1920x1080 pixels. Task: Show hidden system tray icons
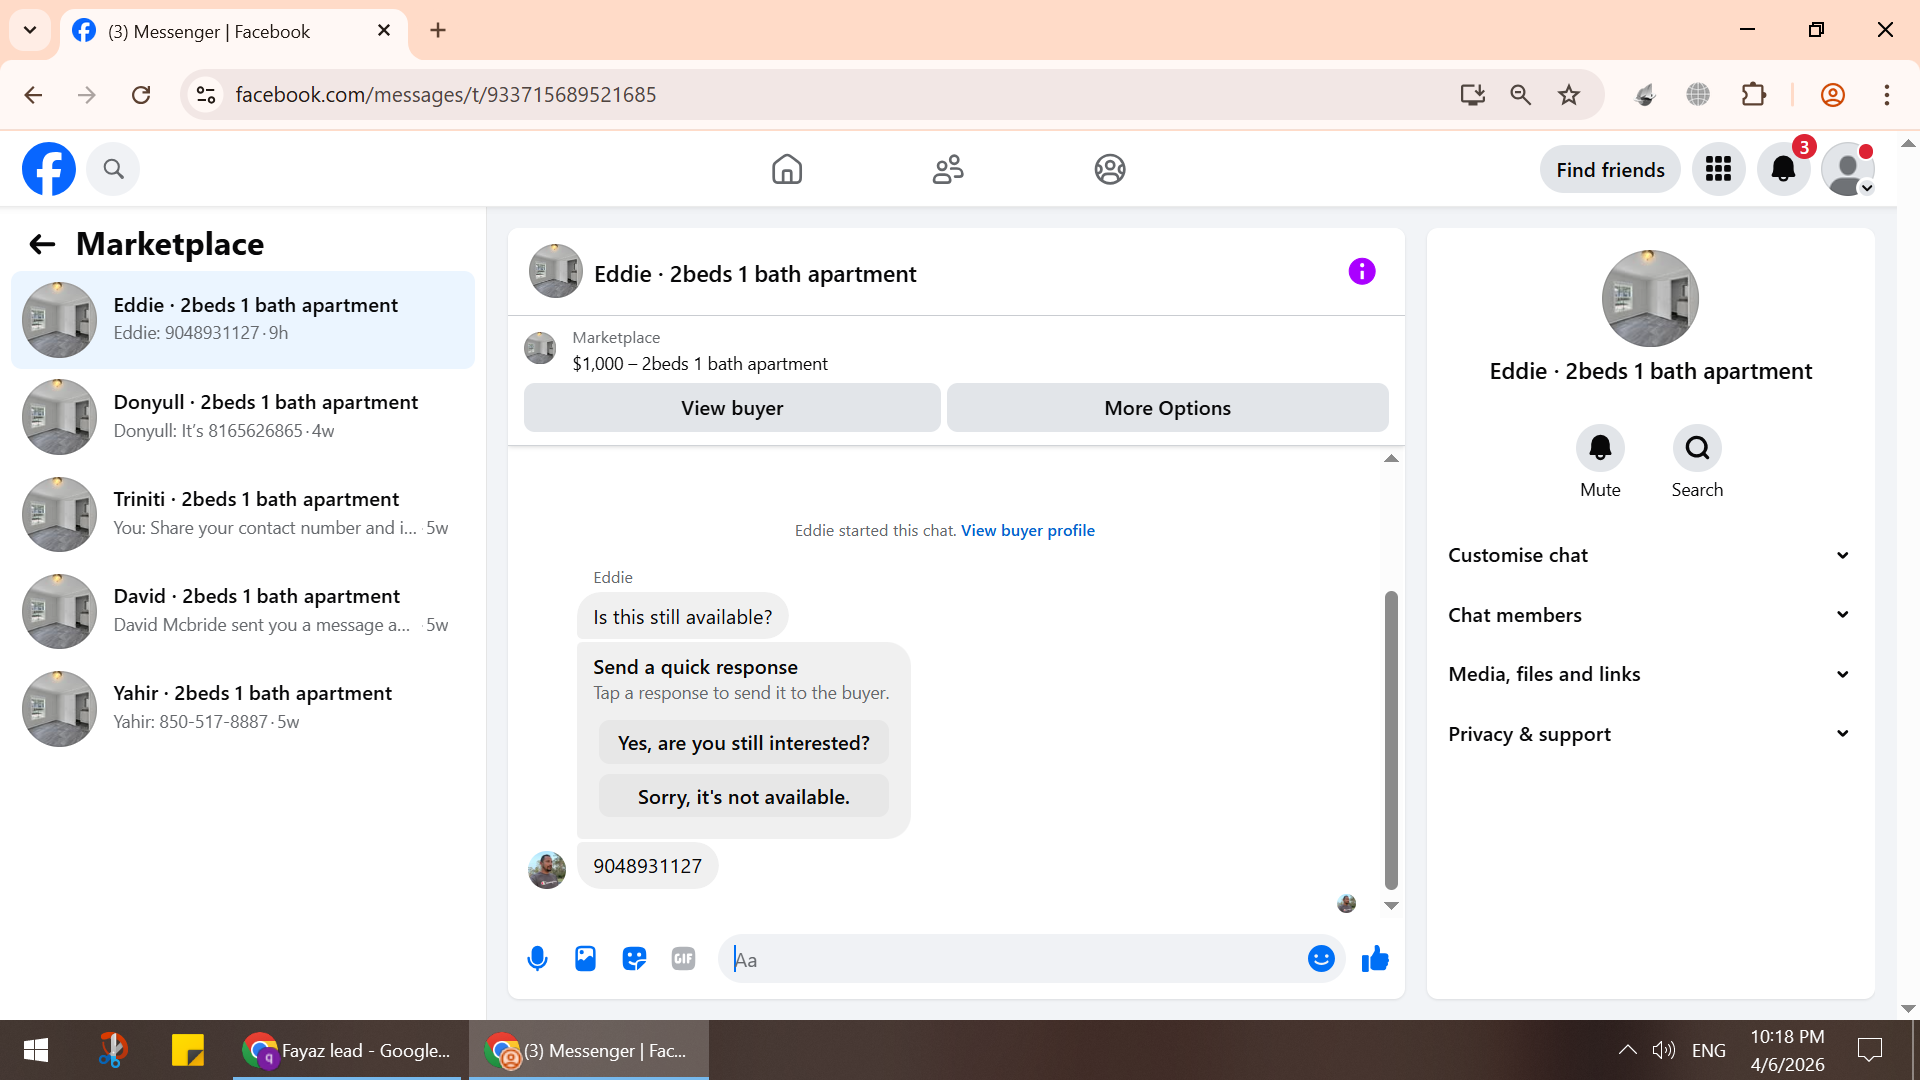[x=1627, y=1050]
